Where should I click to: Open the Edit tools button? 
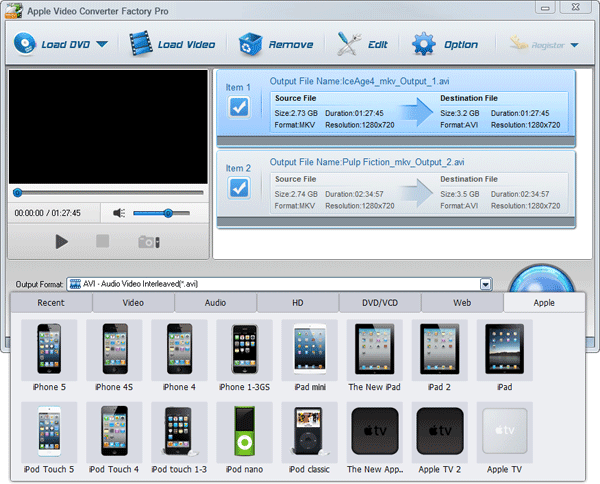[x=362, y=44]
